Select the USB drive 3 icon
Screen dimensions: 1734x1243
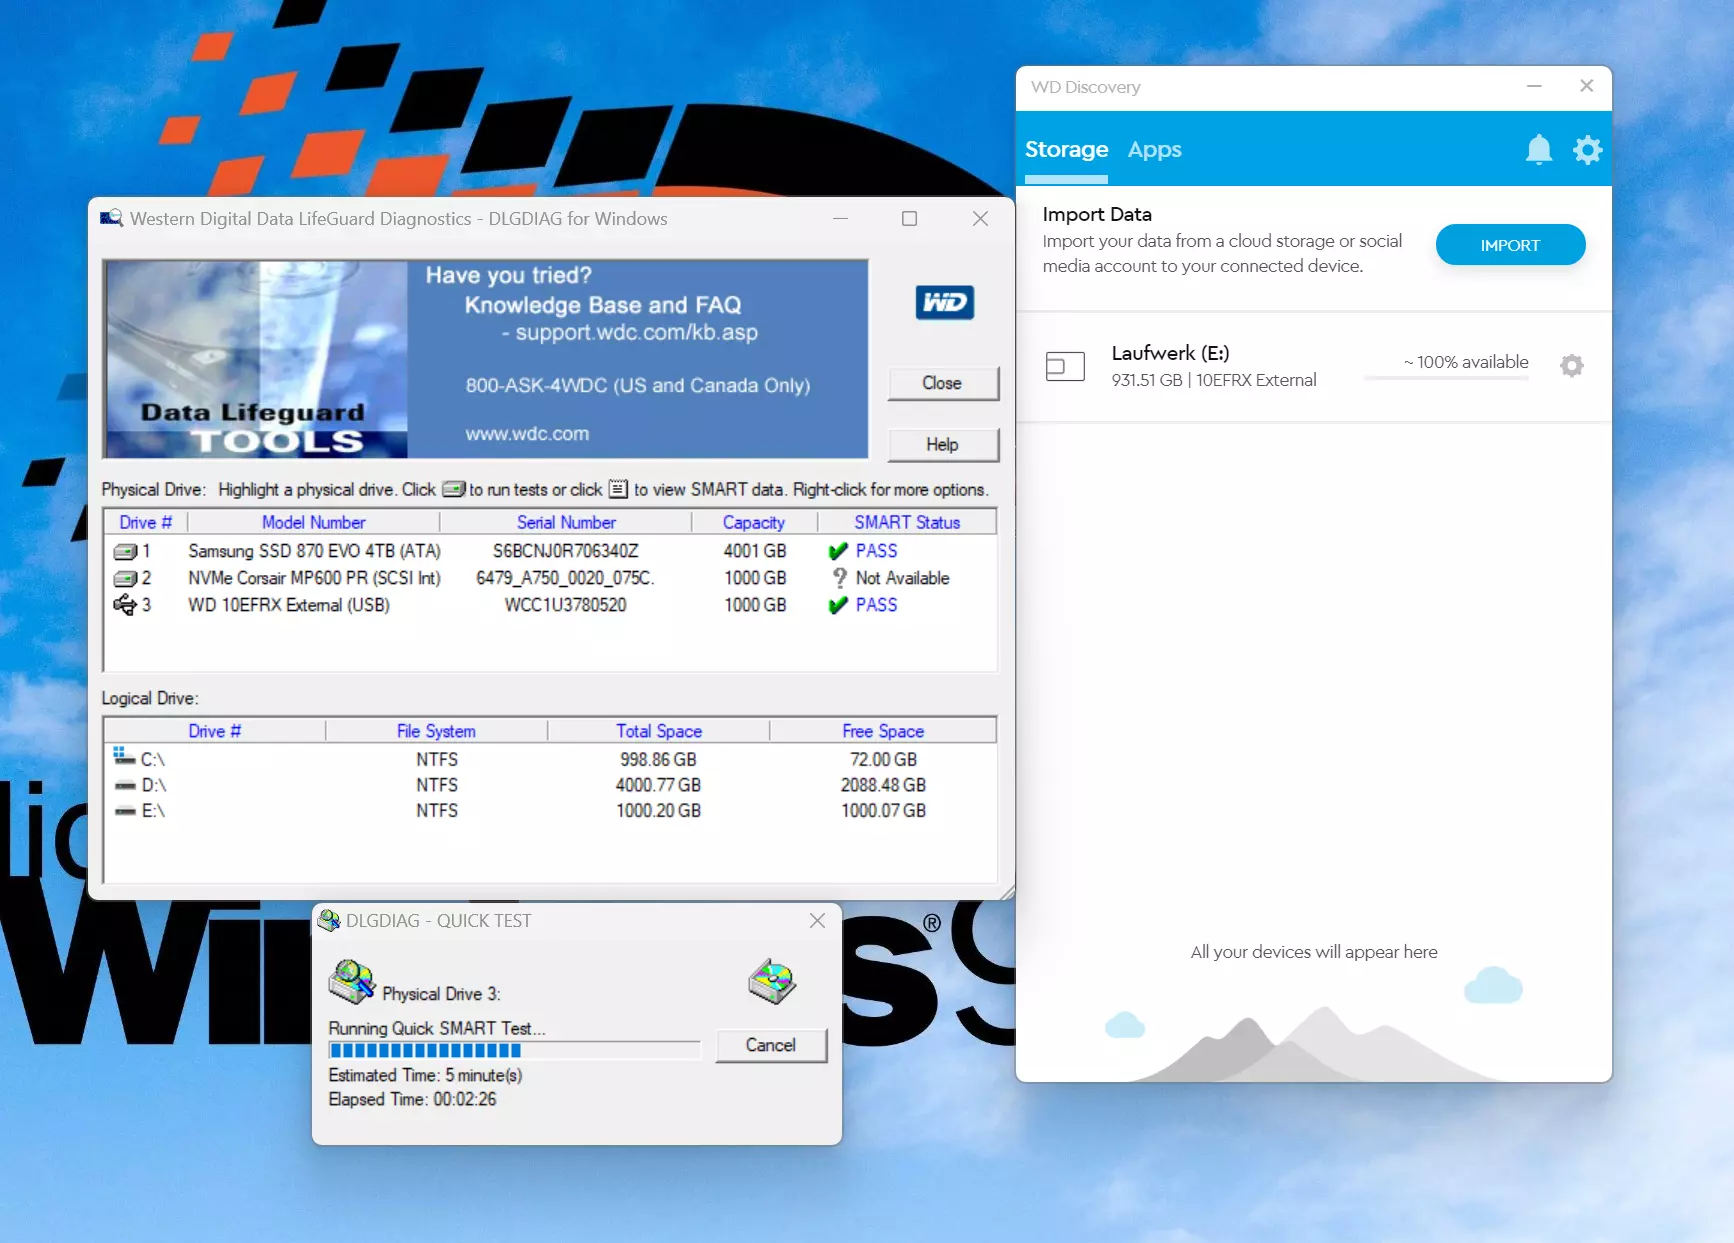[125, 605]
